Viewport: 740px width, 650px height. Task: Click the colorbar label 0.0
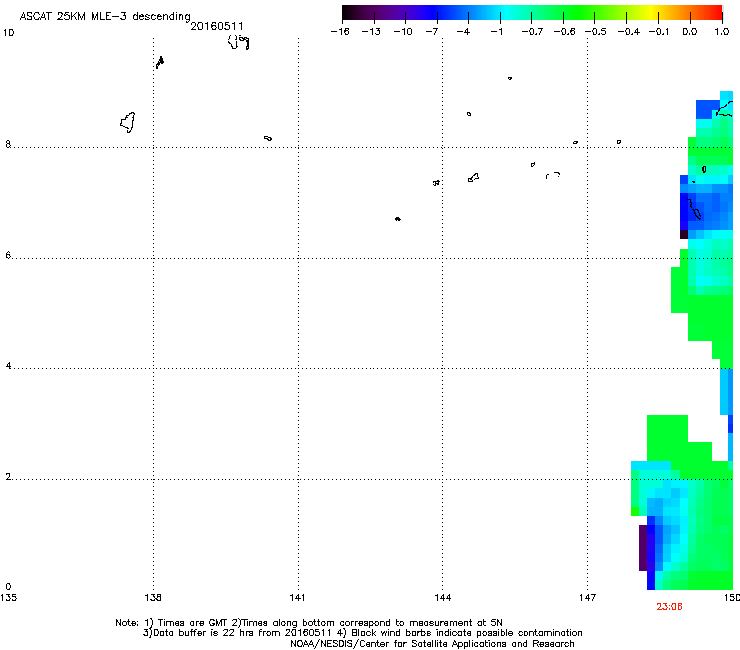click(690, 32)
